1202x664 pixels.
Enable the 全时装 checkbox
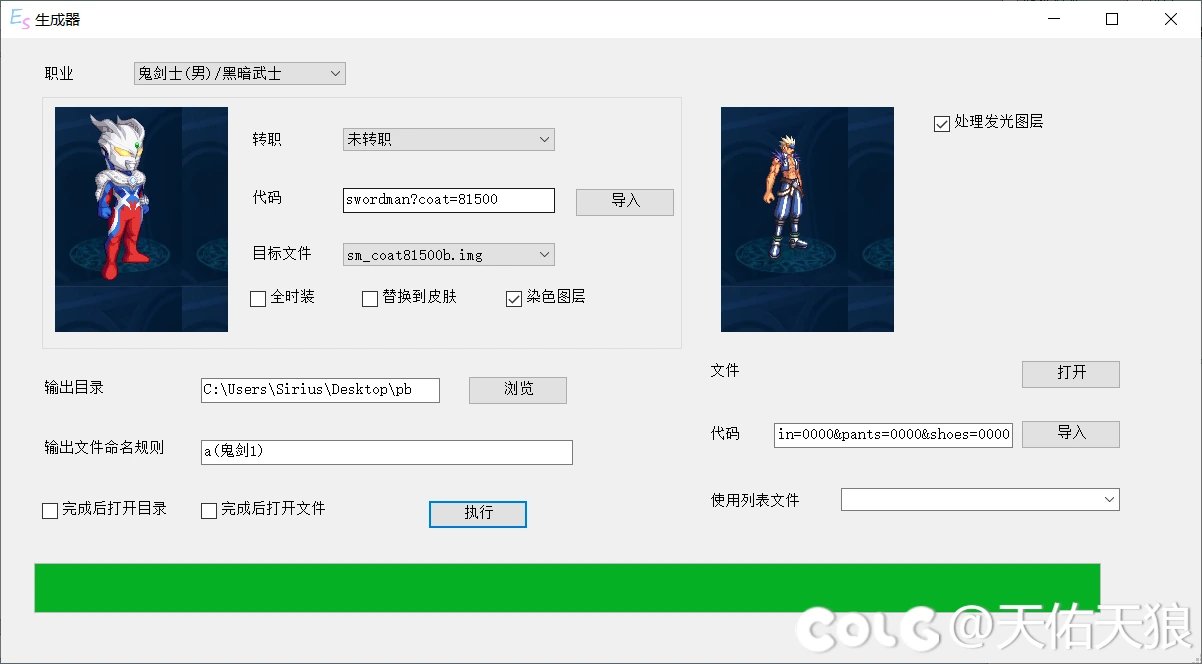pos(258,298)
